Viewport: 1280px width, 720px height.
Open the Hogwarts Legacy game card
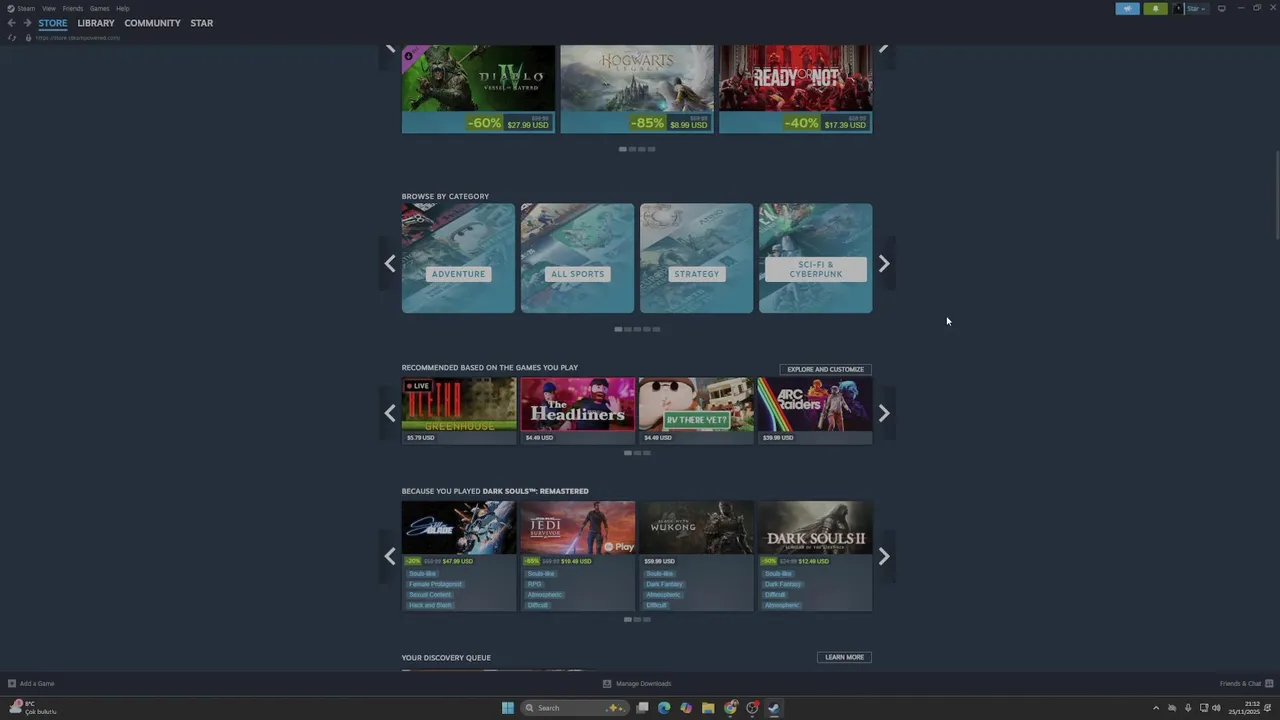(637, 89)
